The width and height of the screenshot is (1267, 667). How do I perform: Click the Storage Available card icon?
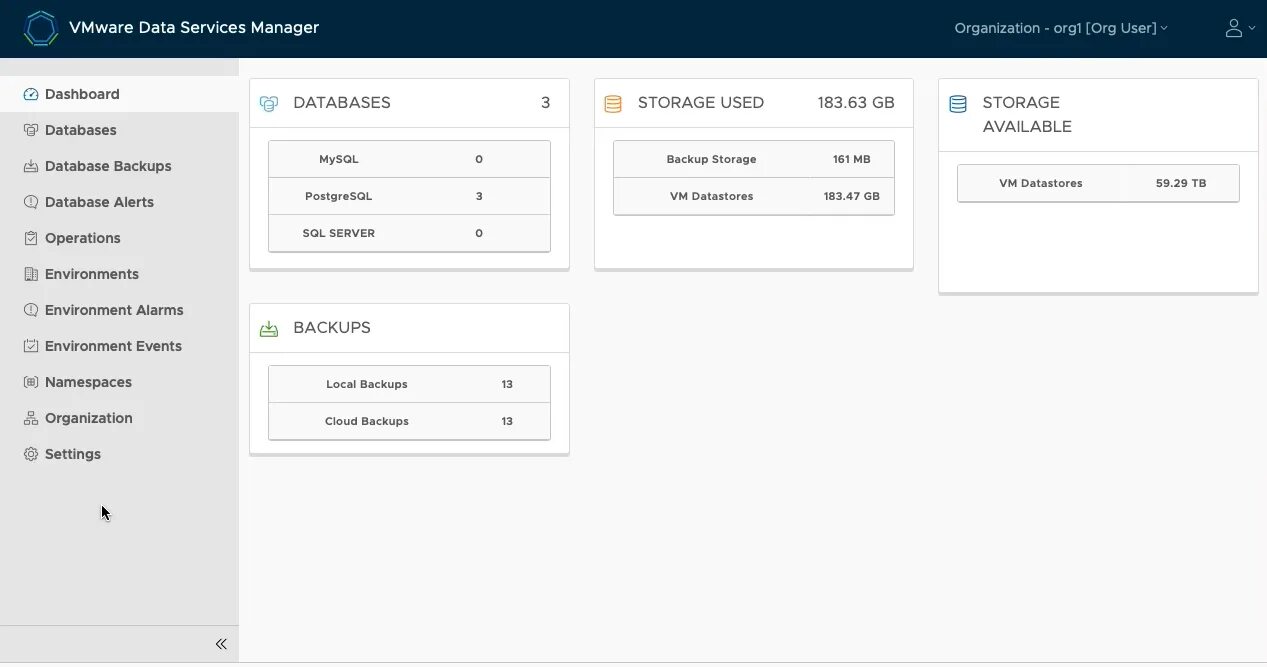pos(958,103)
